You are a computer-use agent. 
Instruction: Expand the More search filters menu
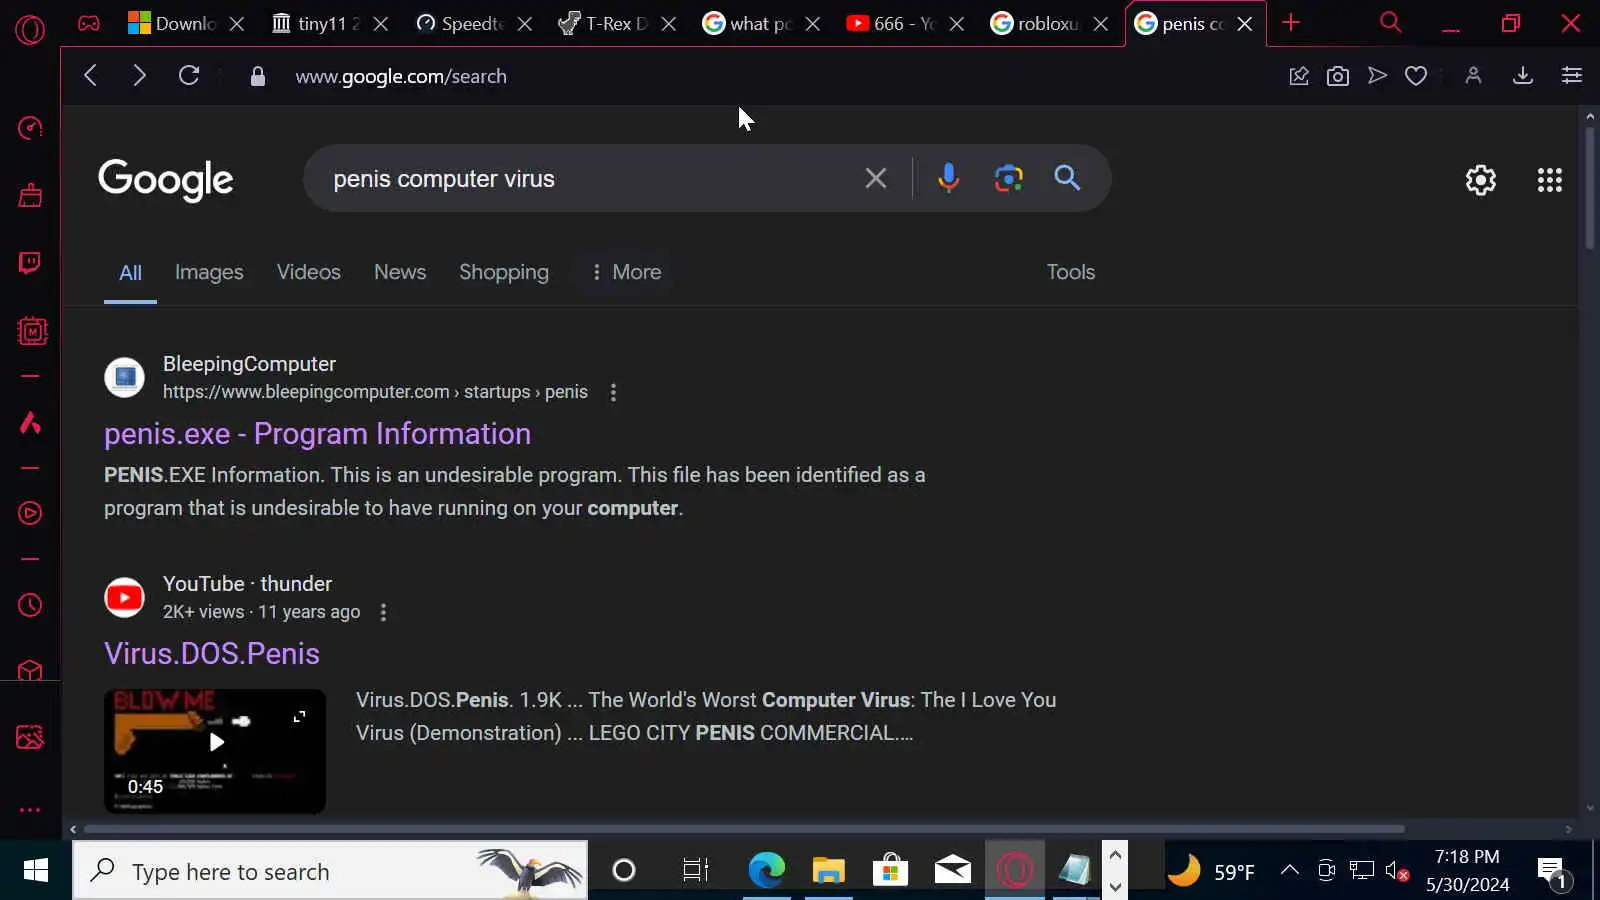626,272
